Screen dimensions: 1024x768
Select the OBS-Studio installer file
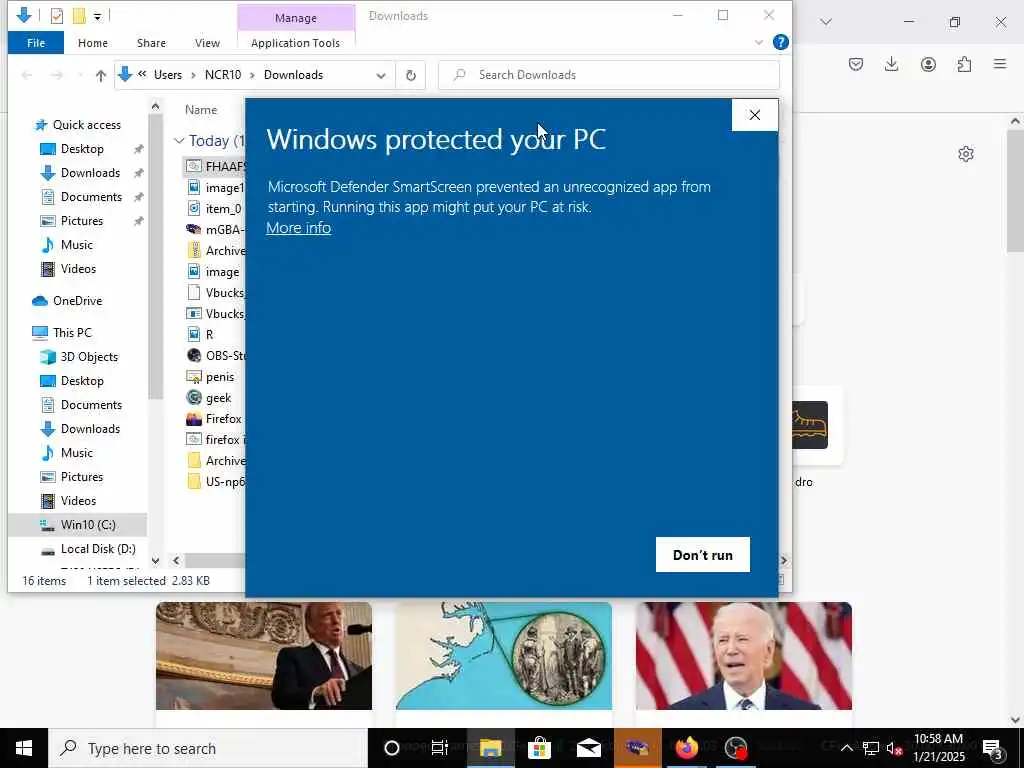[216, 356]
